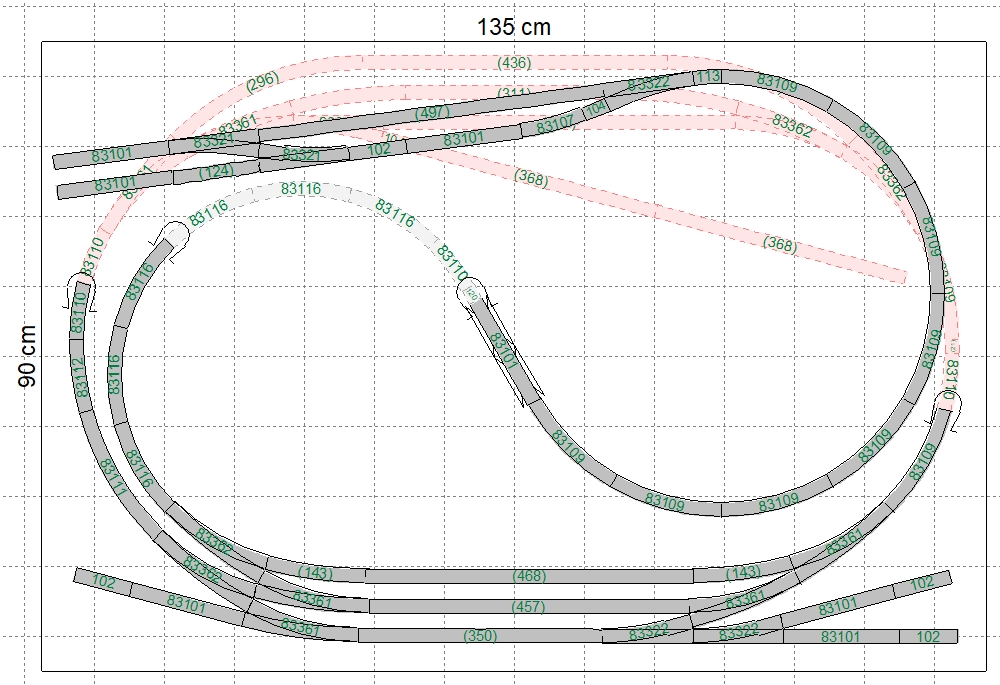Click the 135 cm width dimension label
1000x685 pixels.
513,26
